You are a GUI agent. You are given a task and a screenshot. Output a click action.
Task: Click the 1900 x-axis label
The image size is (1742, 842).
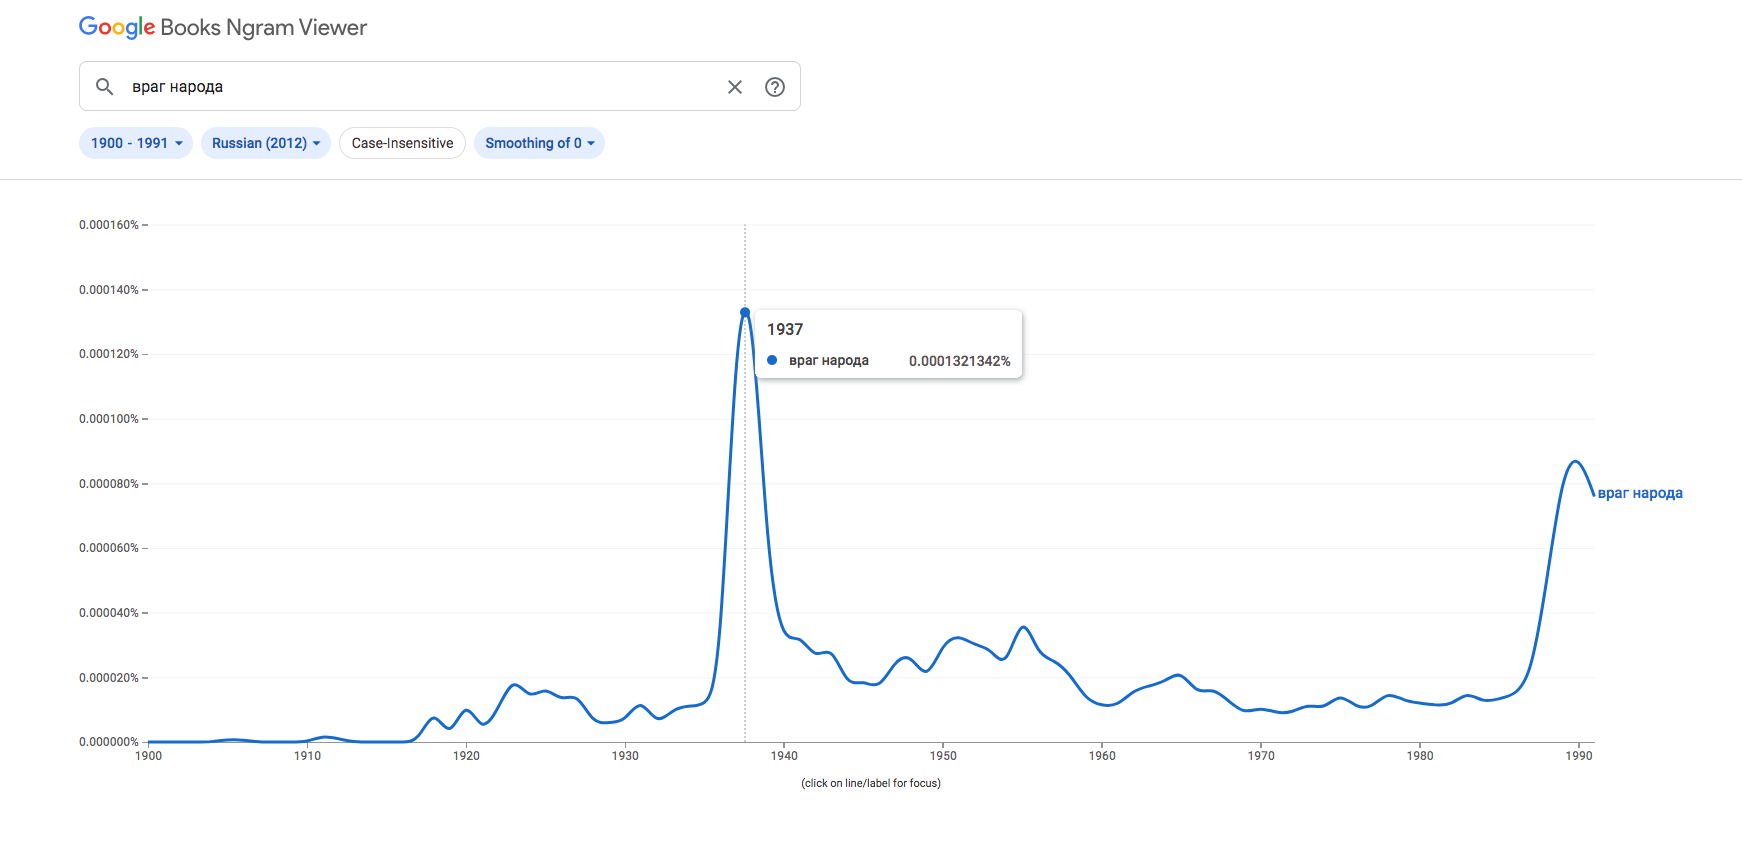click(x=148, y=756)
